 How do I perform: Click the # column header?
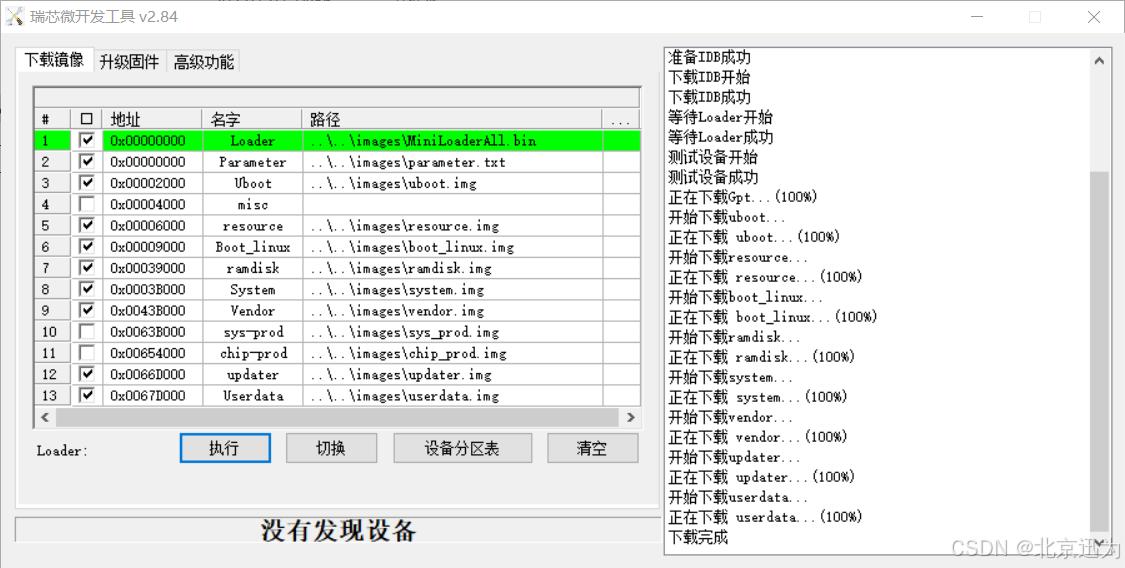[x=52, y=119]
